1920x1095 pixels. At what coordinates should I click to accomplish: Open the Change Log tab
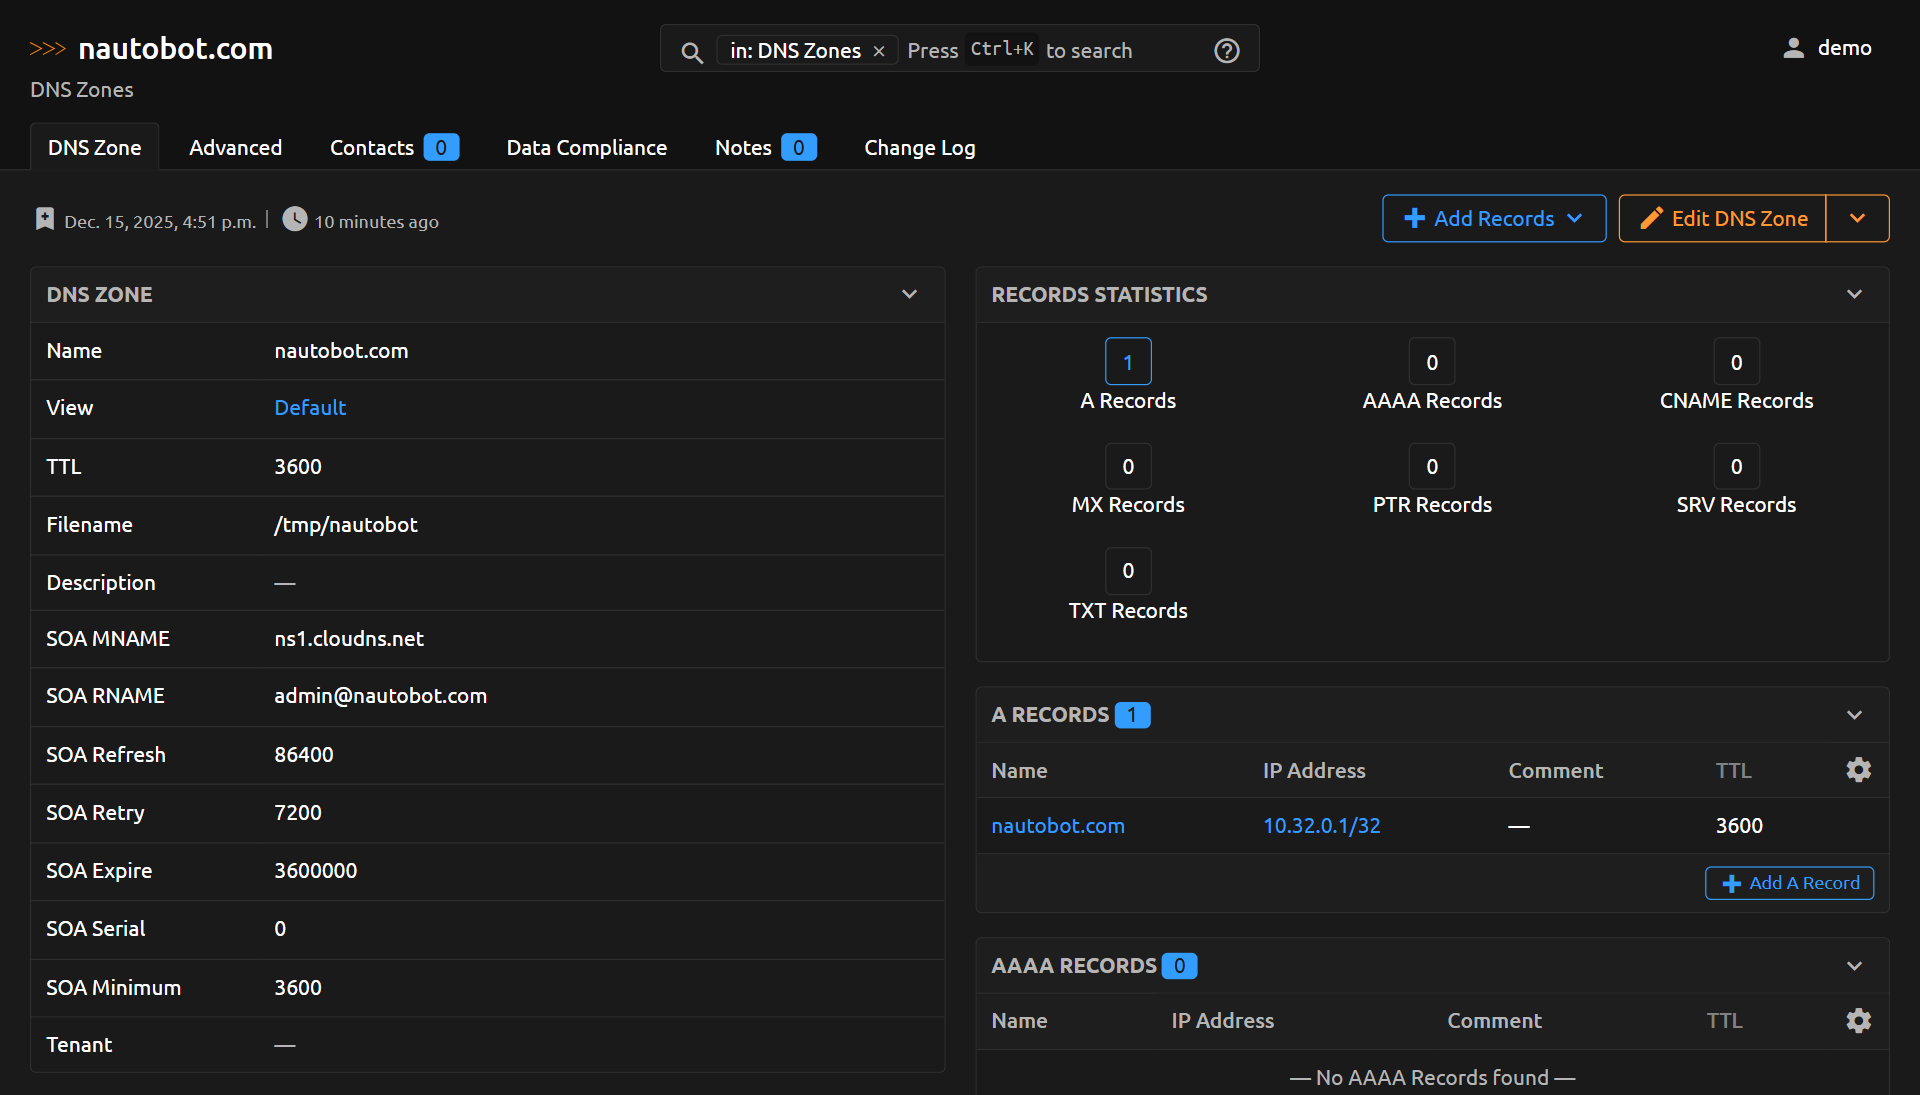click(x=919, y=147)
